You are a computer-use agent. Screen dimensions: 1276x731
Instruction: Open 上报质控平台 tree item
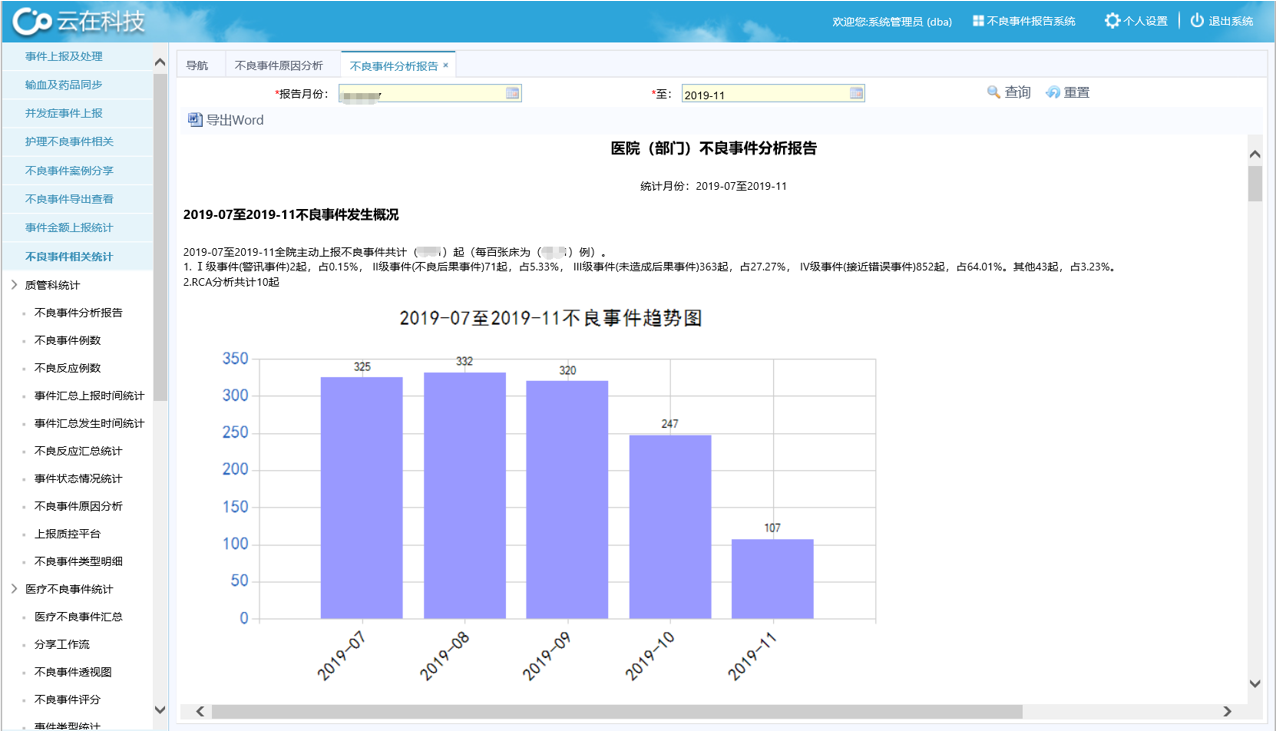click(x=67, y=534)
